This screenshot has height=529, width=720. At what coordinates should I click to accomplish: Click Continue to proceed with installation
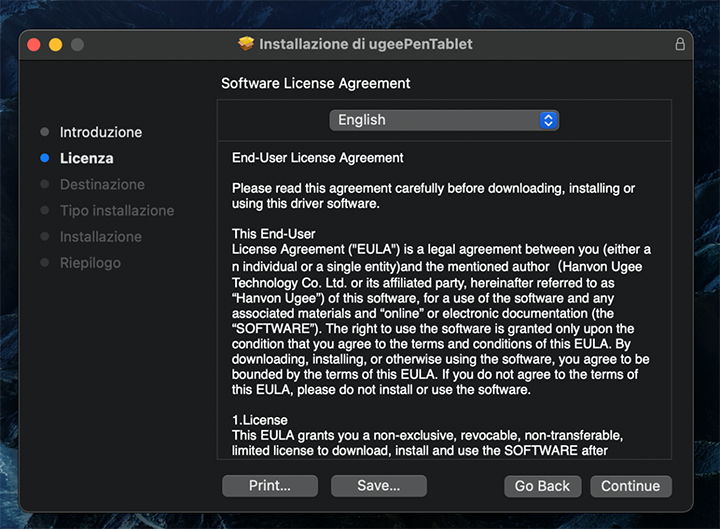[630, 486]
